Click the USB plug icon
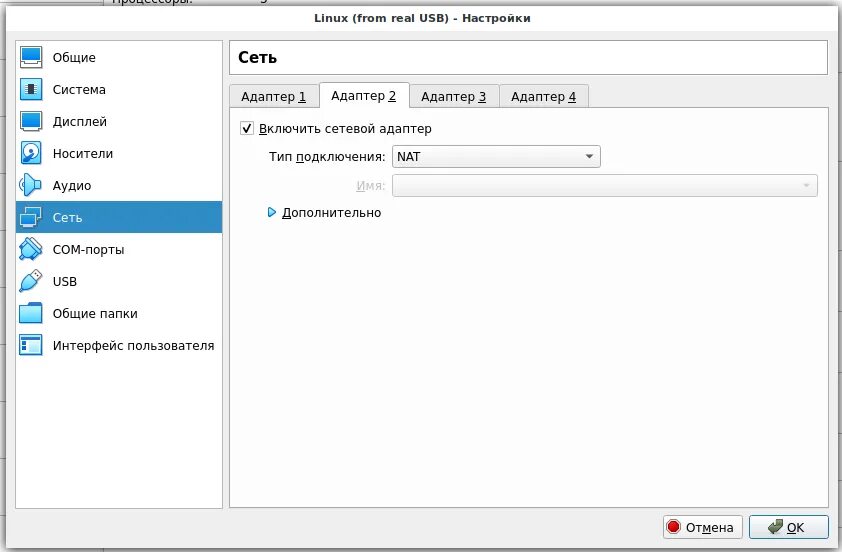Image resolution: width=842 pixels, height=552 pixels. point(31,281)
